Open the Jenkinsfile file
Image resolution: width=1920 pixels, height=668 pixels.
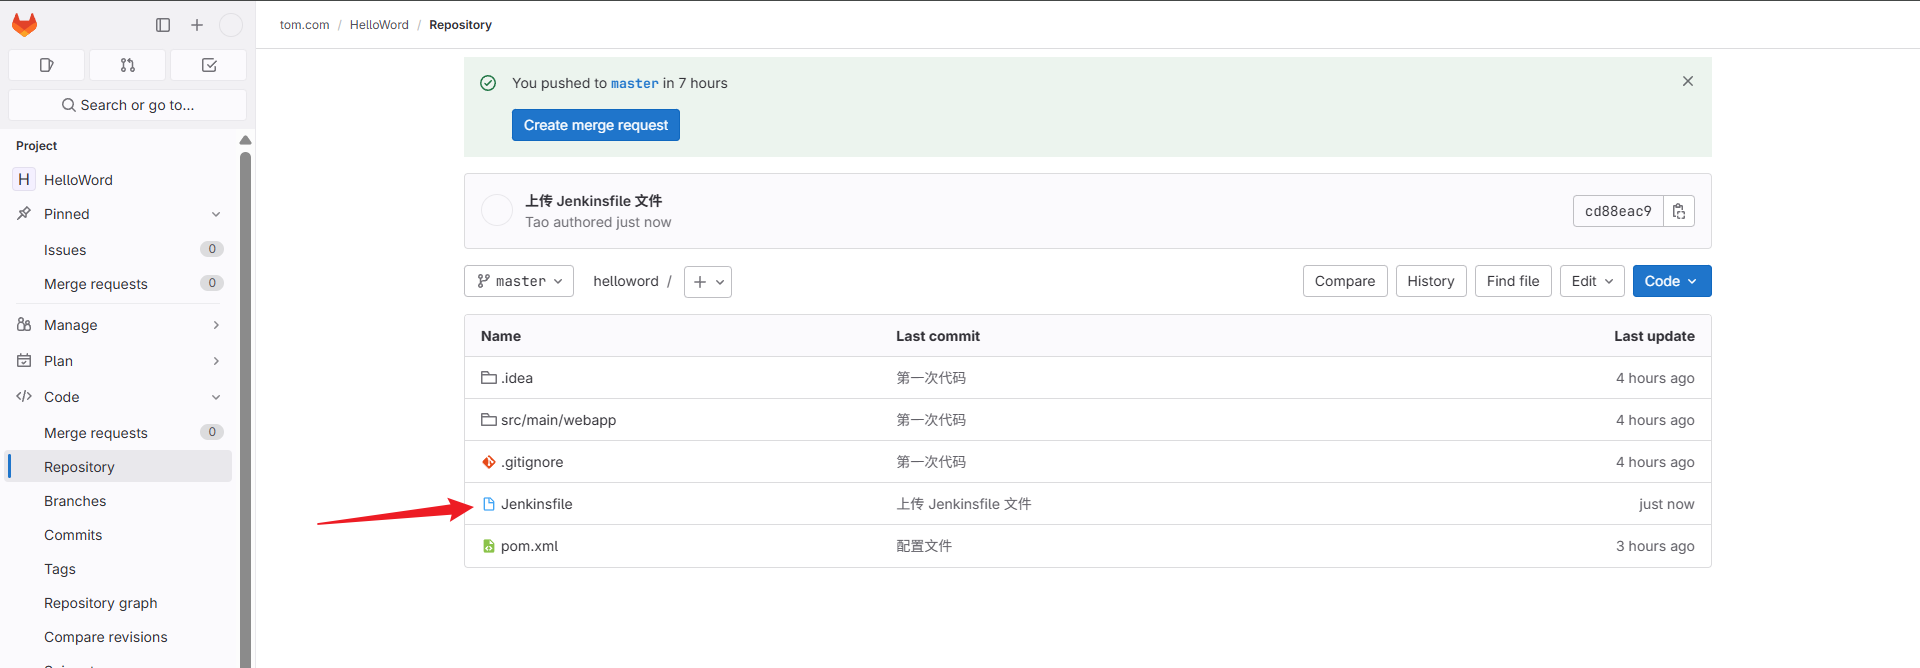point(537,504)
